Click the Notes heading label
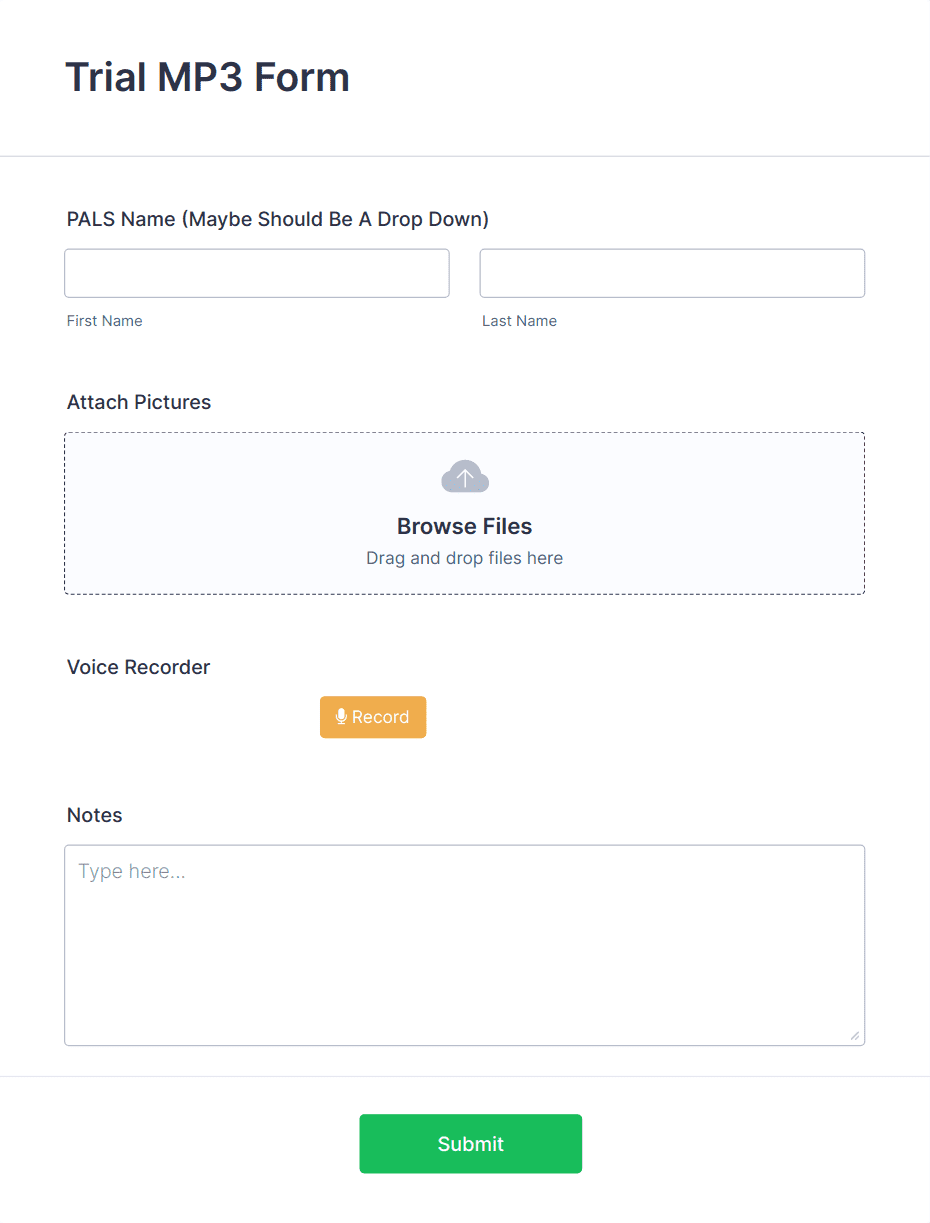This screenshot has width=930, height=1223. 94,815
